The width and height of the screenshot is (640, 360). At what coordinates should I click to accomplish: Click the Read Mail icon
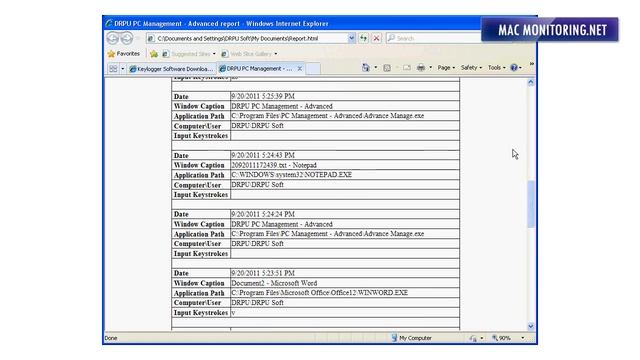pos(407,68)
